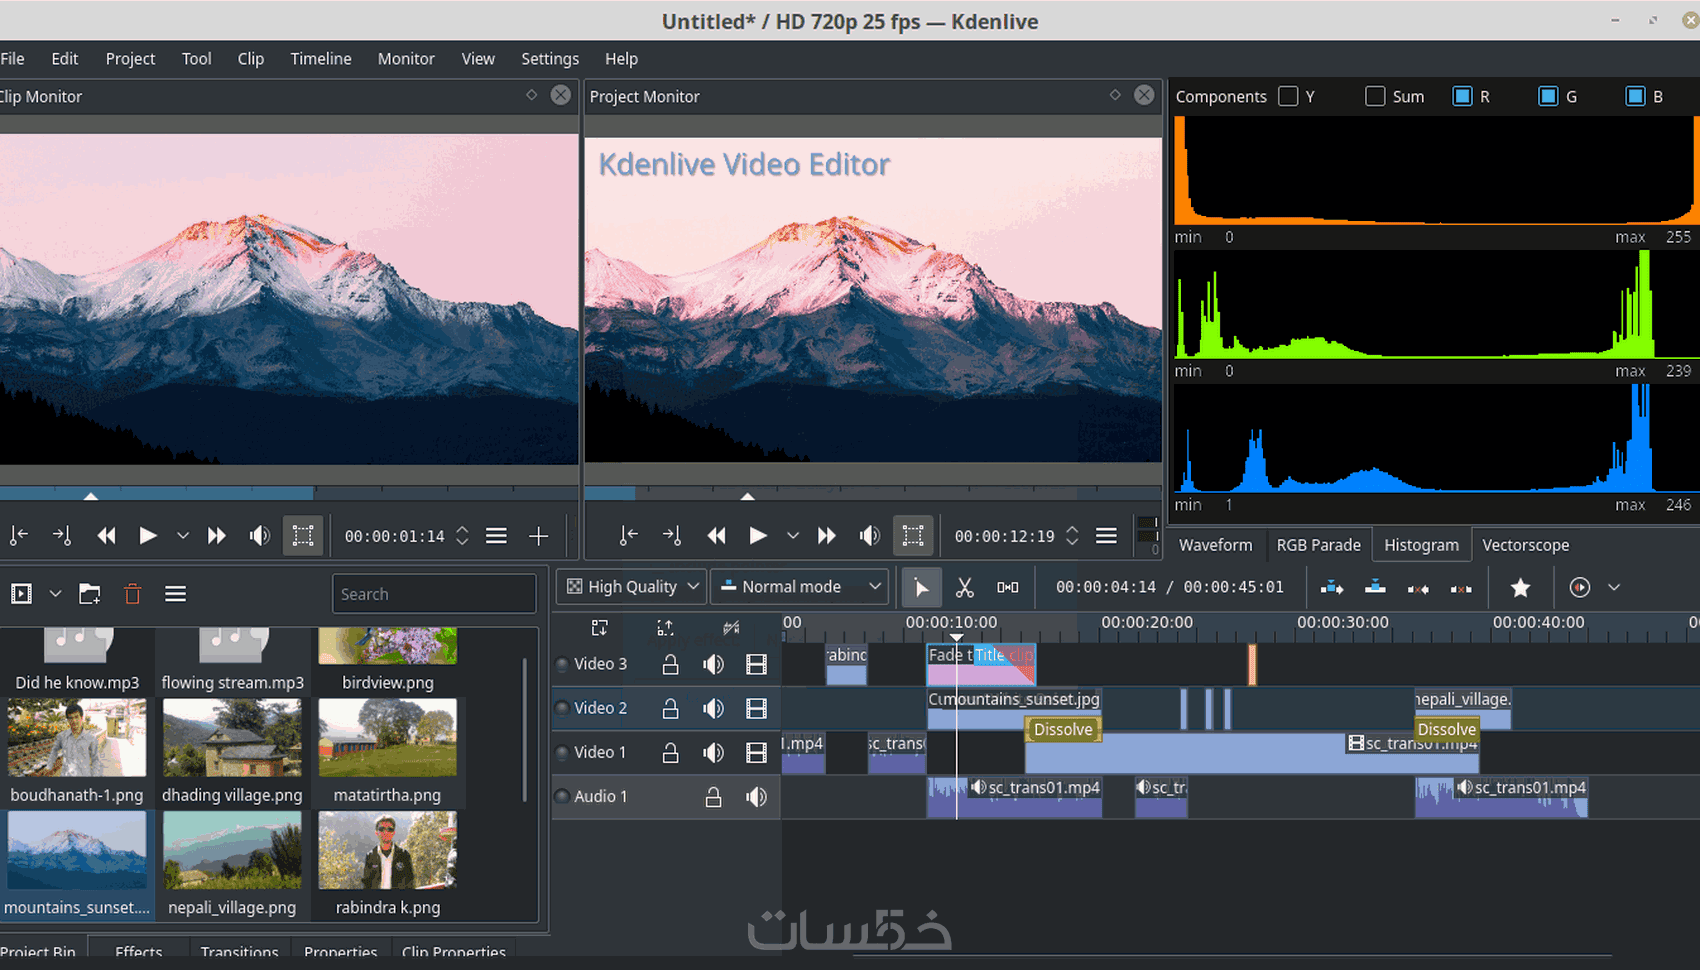Select the razor (scissors) tool

pyautogui.click(x=964, y=587)
